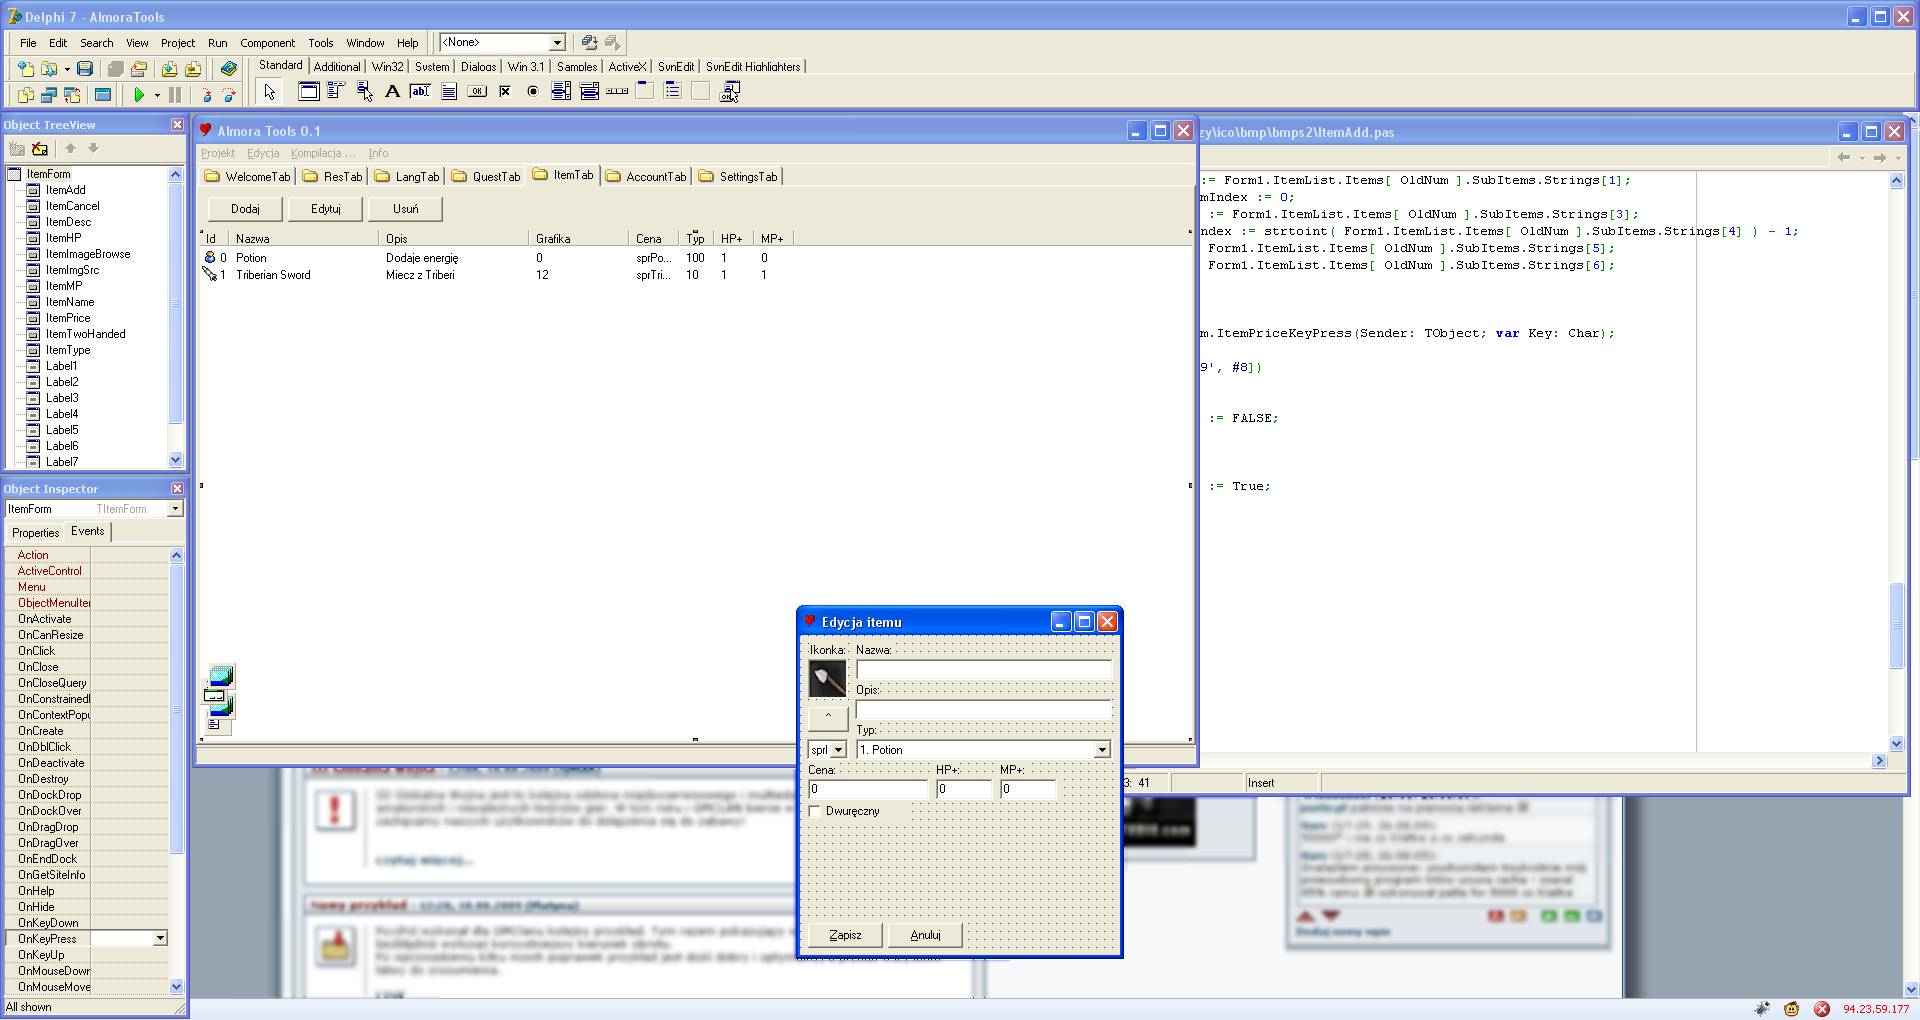Pick the CheckBox component in the palette
This screenshot has width=1920, height=1020.
505,92
